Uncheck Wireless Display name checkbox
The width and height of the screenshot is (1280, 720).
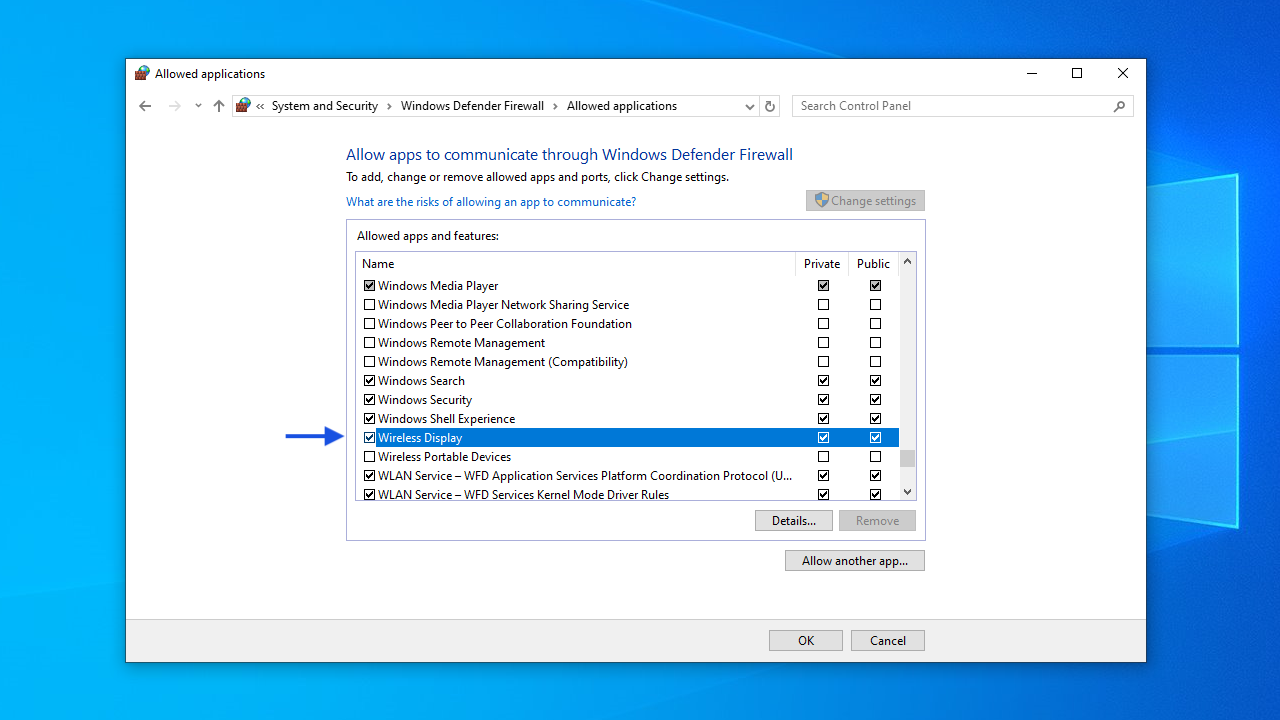click(370, 438)
